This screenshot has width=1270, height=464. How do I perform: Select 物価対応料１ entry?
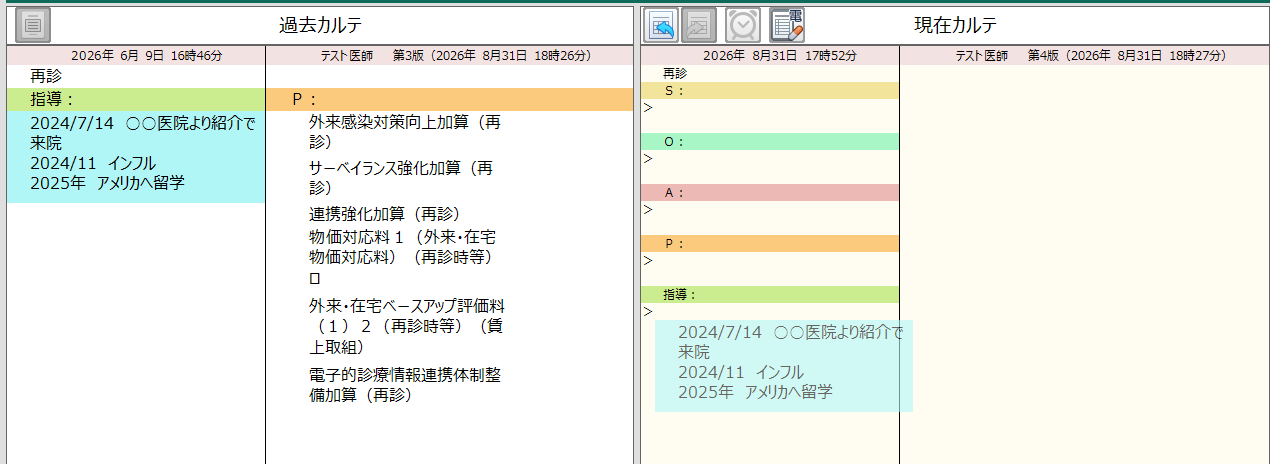pyautogui.click(x=403, y=257)
